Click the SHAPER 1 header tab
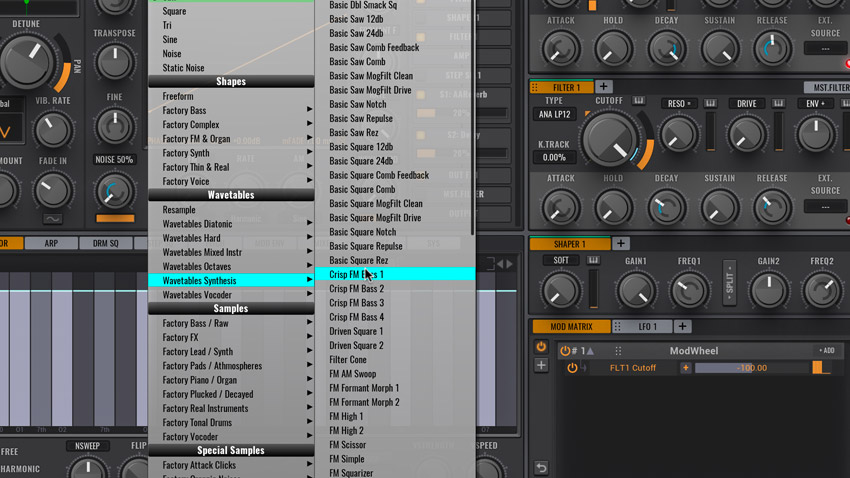The height and width of the screenshot is (478, 850). tap(570, 244)
